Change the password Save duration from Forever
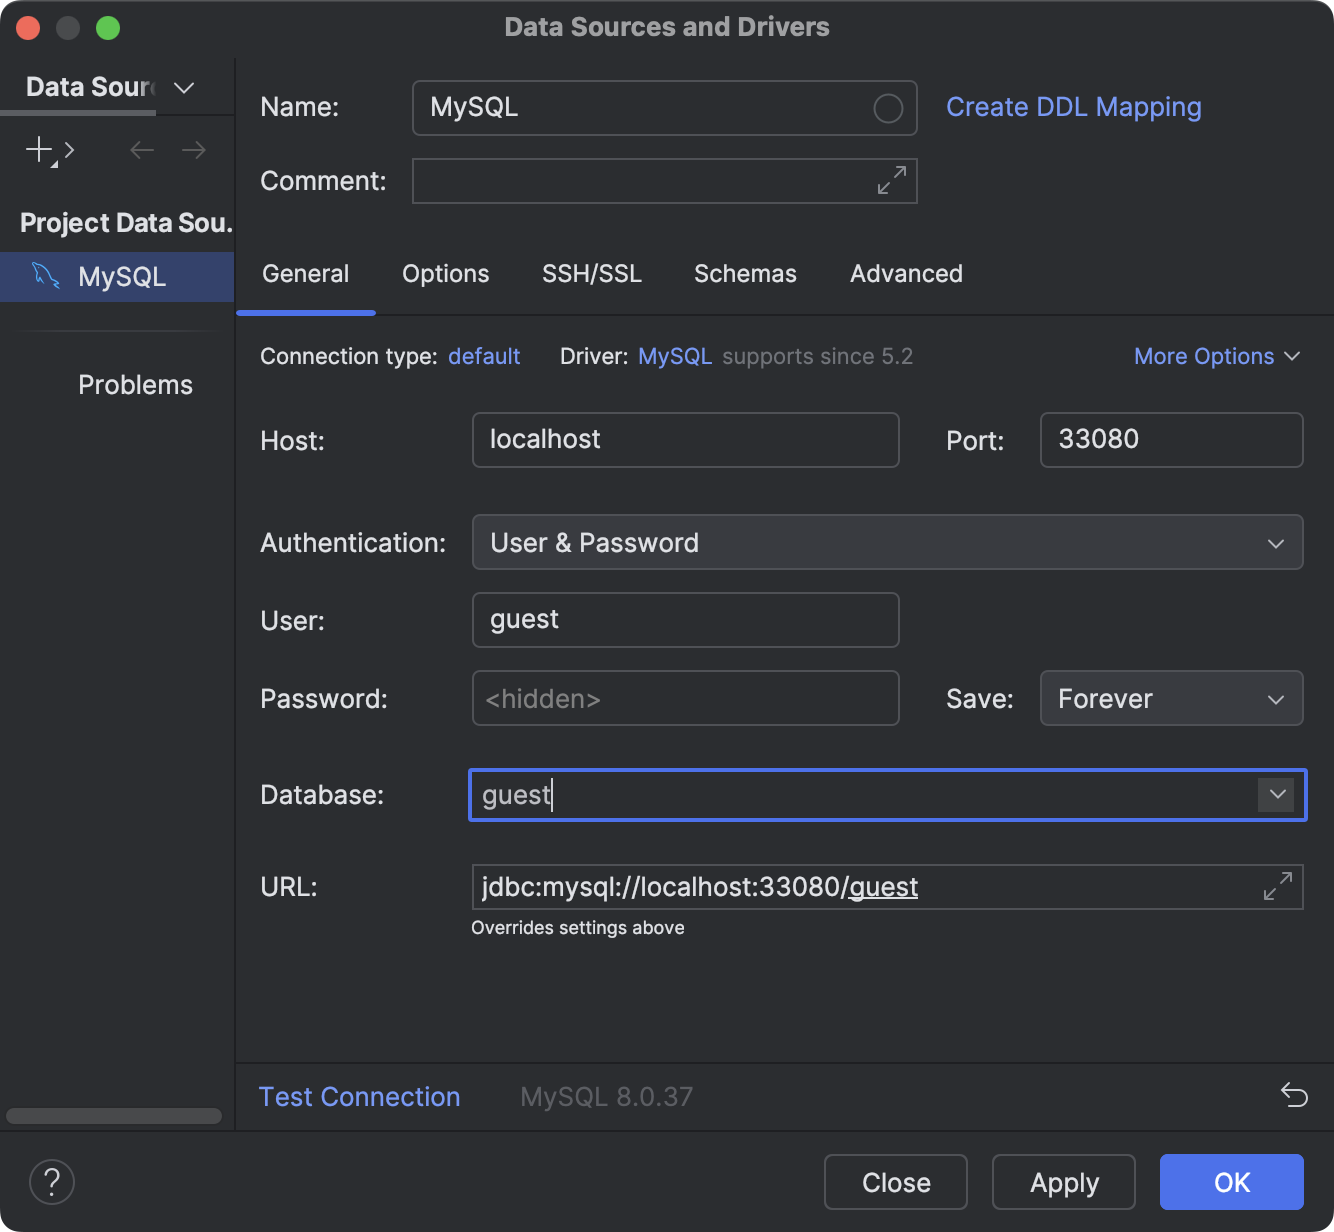This screenshot has height=1232, width=1334. (x=1171, y=698)
